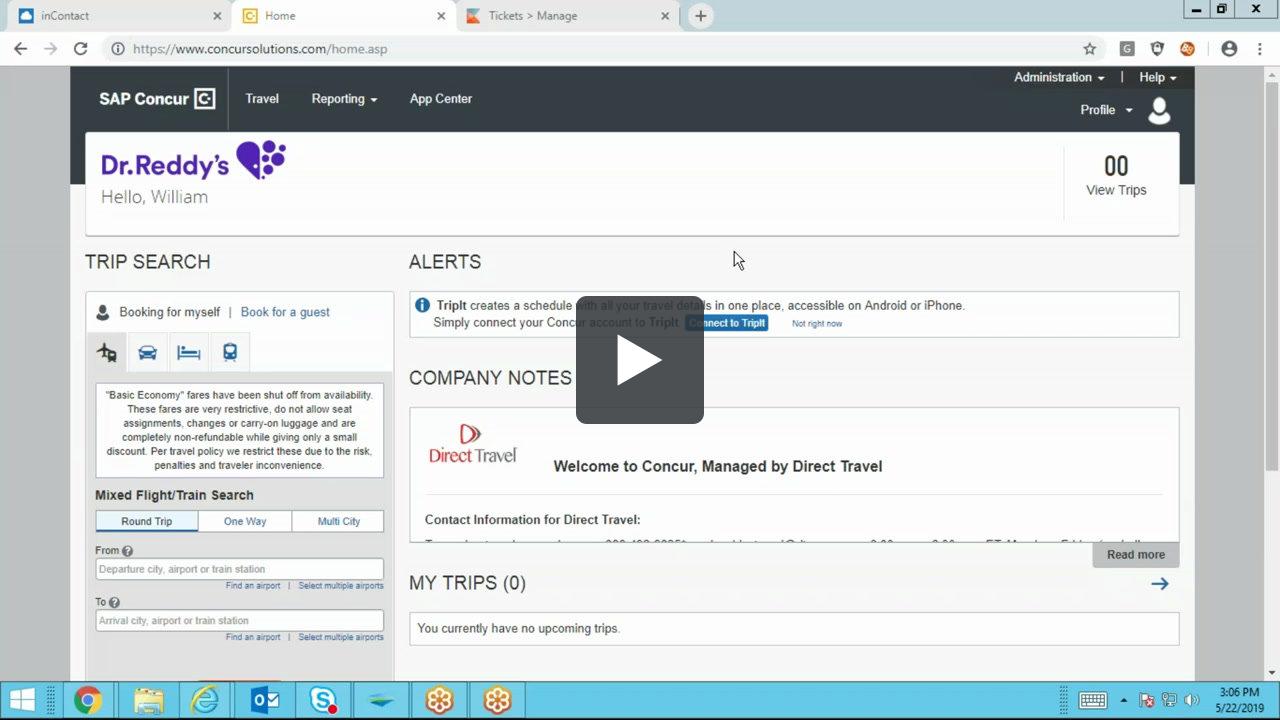
Task: Open Skype from the taskbar
Action: tap(322, 699)
